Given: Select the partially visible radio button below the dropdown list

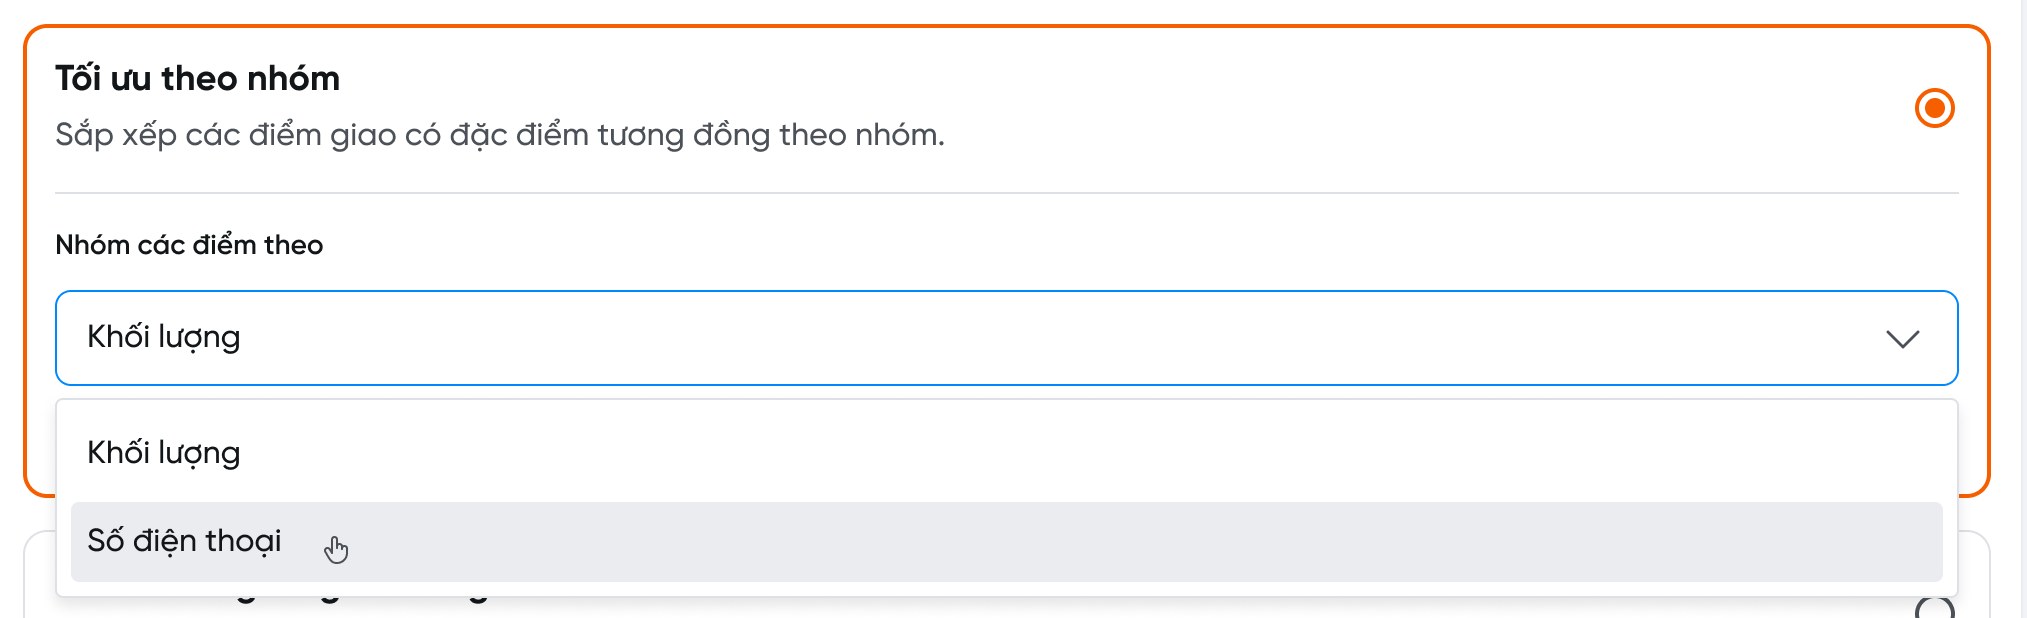Looking at the screenshot, I should coord(1934,609).
